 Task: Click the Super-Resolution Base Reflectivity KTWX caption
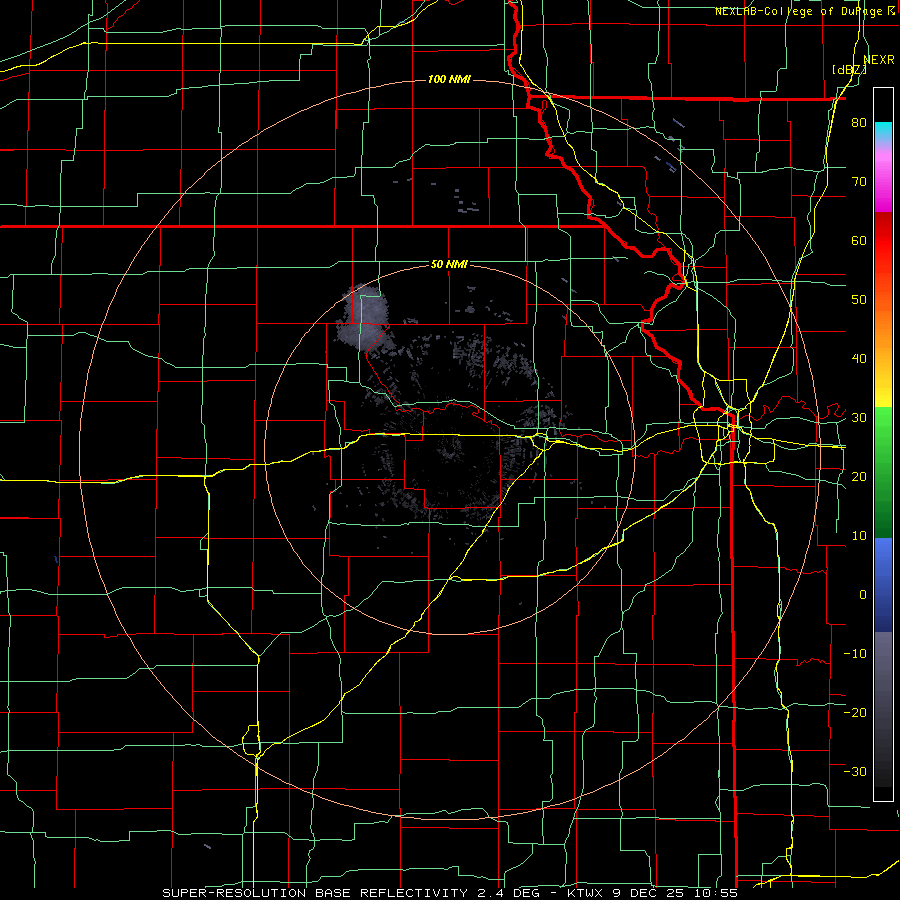coord(449,893)
